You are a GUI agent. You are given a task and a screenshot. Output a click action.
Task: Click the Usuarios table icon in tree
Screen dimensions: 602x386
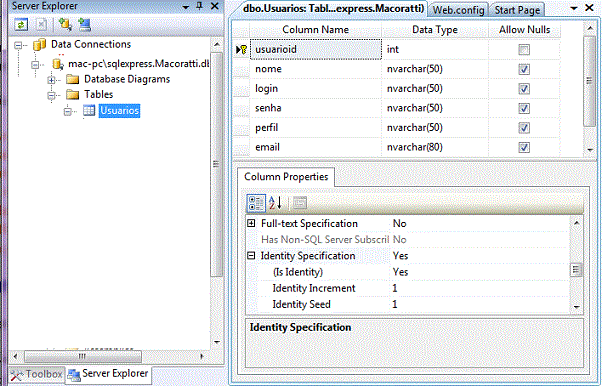[89, 111]
